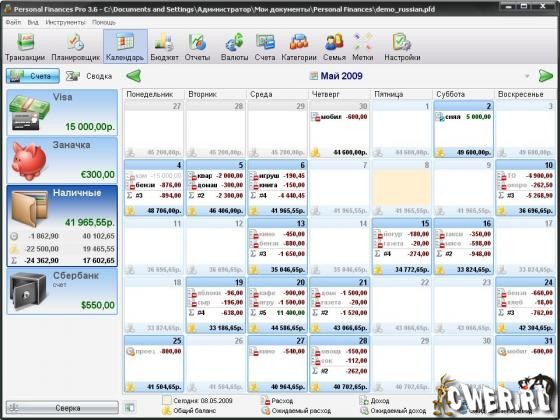Click the Сбербанк safe icon

click(28, 291)
